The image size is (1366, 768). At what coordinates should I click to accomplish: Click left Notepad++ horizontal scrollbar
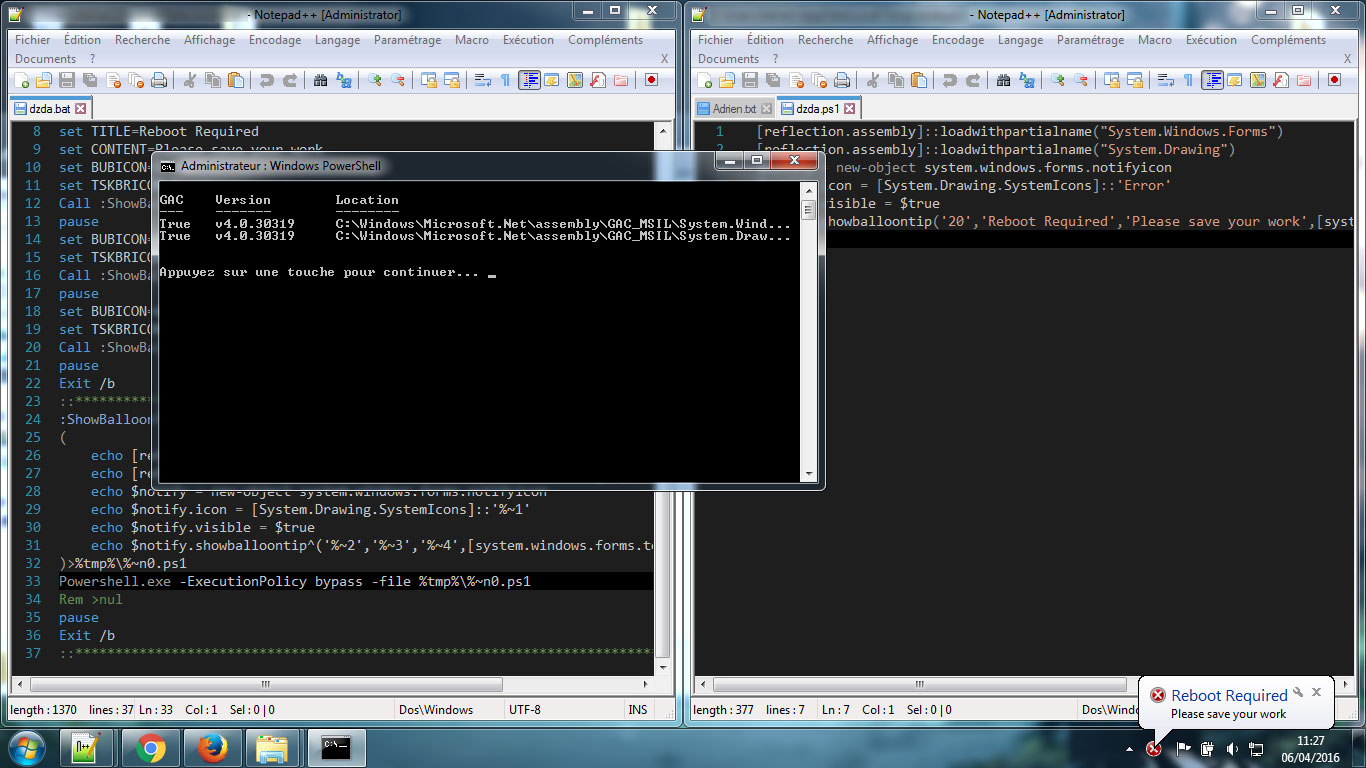(x=331, y=685)
